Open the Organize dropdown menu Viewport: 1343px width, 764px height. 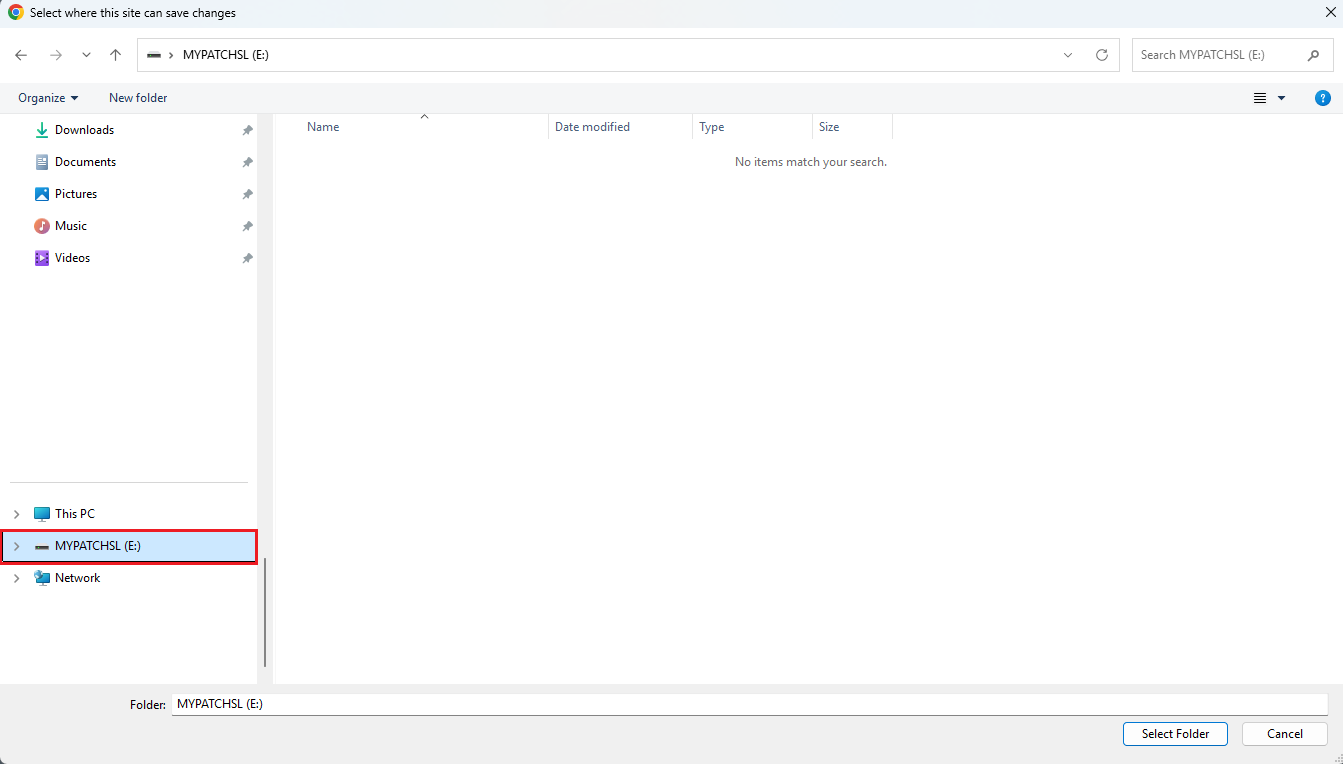[x=47, y=97]
